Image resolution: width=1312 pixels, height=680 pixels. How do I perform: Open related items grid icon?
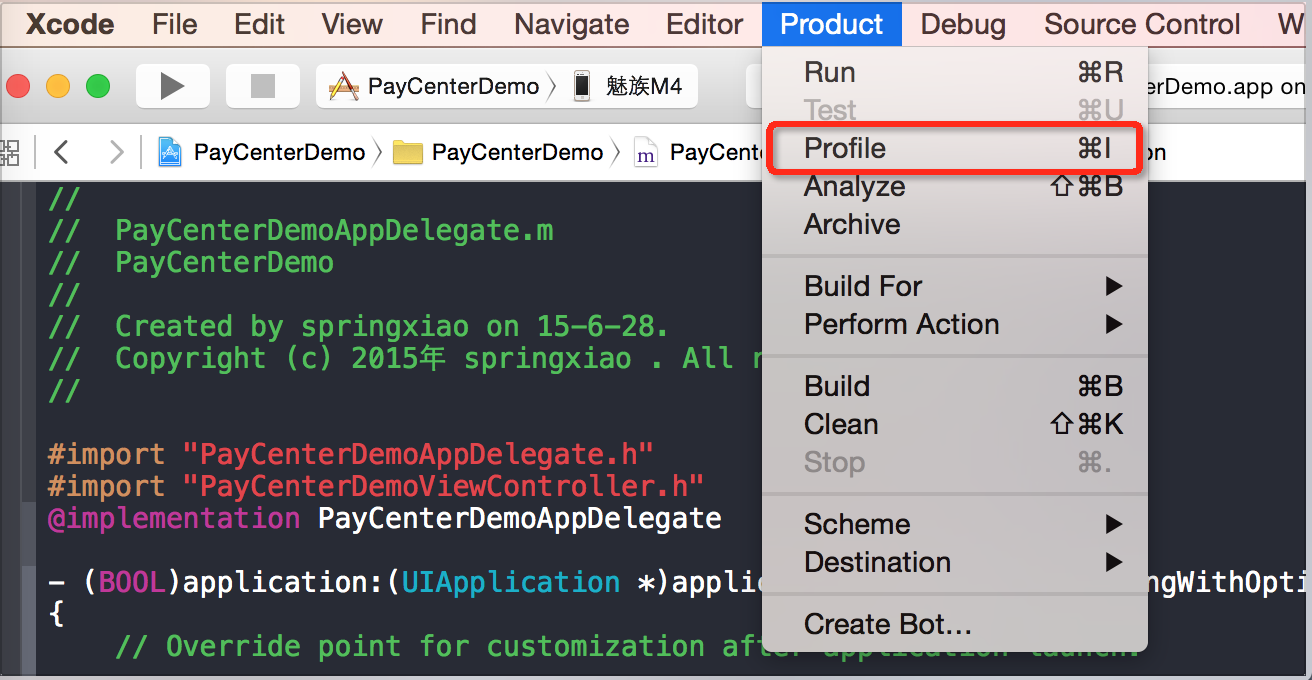click(x=10, y=152)
